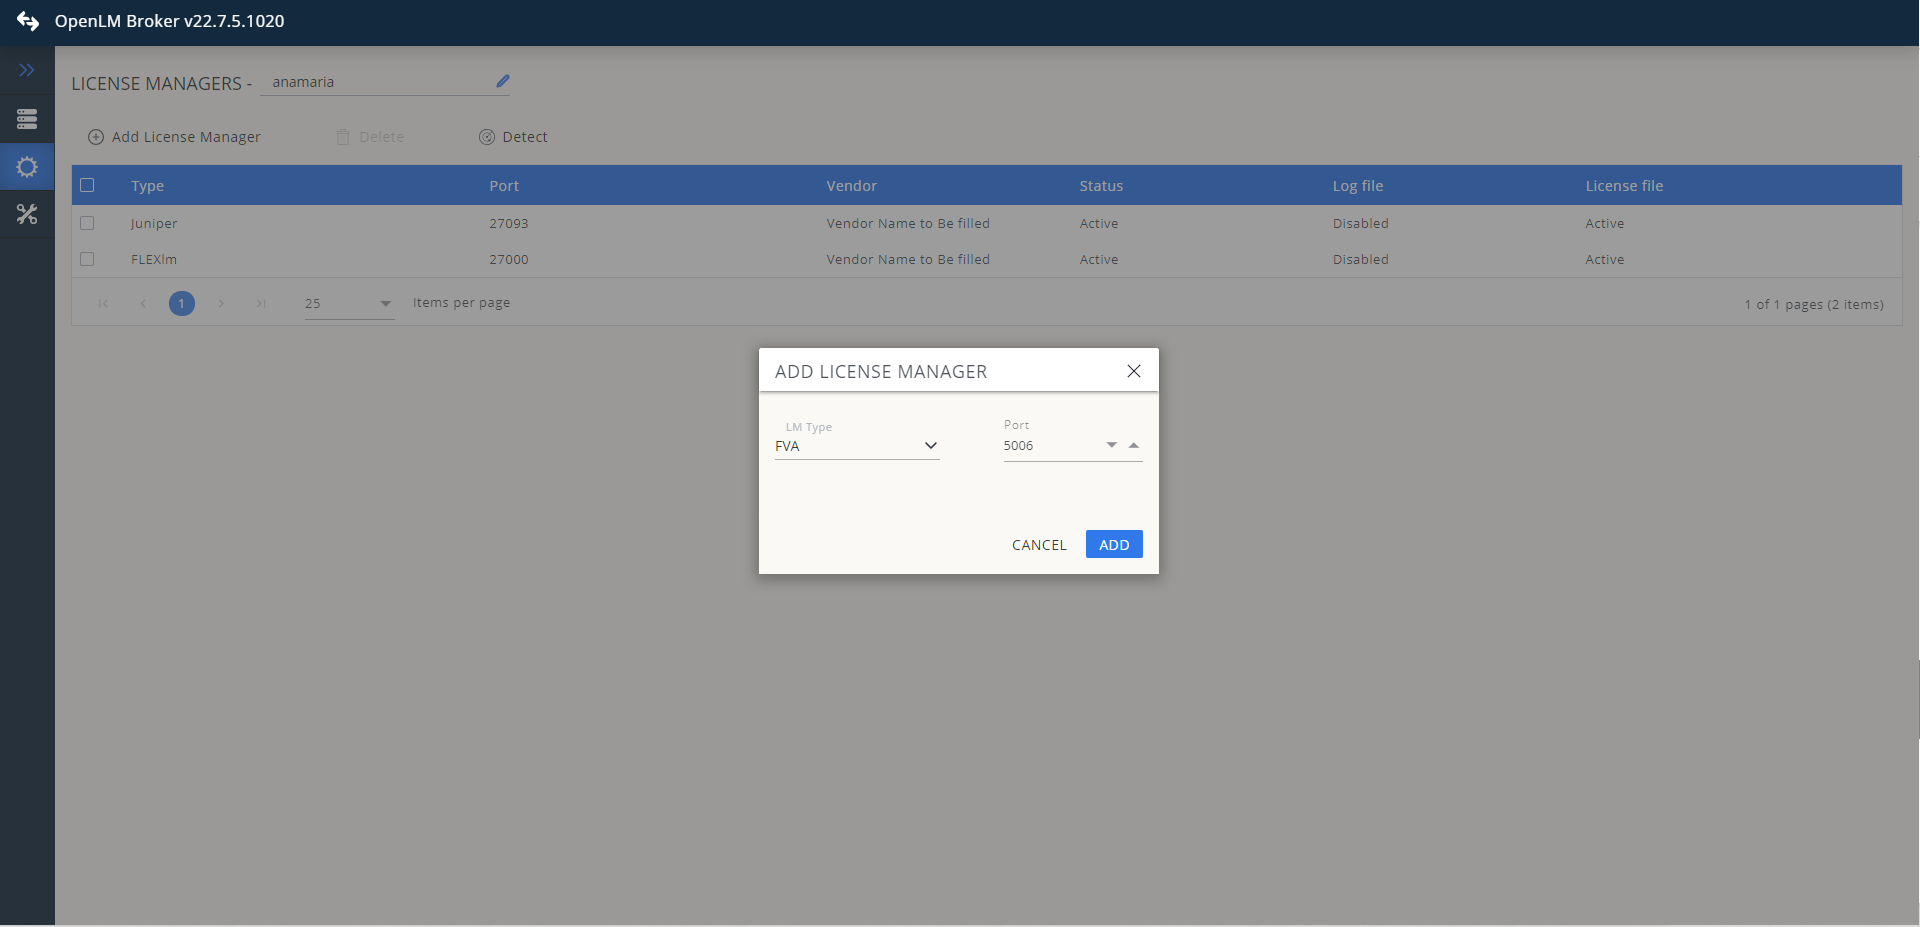Click the pencil icon to edit anamaria name
Image resolution: width=1920 pixels, height=927 pixels.
(501, 81)
